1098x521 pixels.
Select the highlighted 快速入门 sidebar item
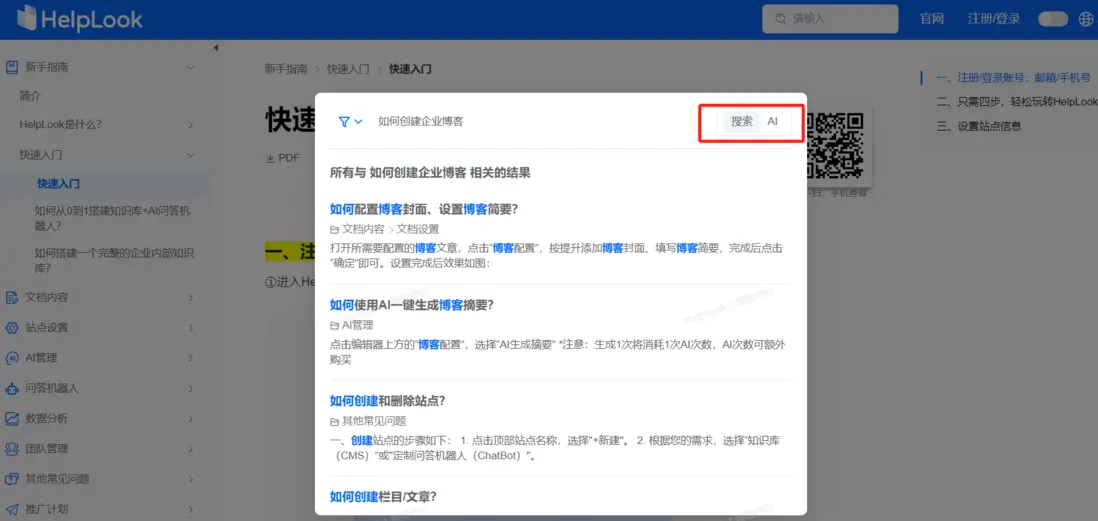[x=58, y=183]
